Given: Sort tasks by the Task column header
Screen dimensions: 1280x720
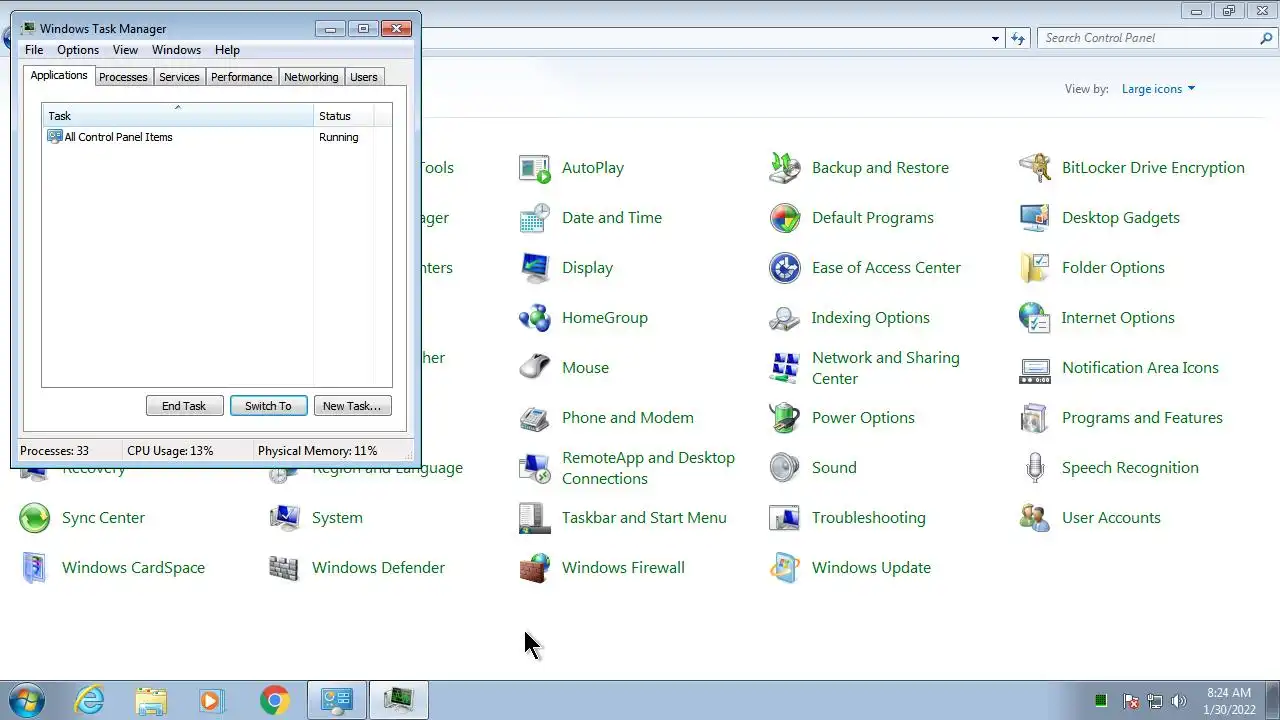Looking at the screenshot, I should (178, 116).
